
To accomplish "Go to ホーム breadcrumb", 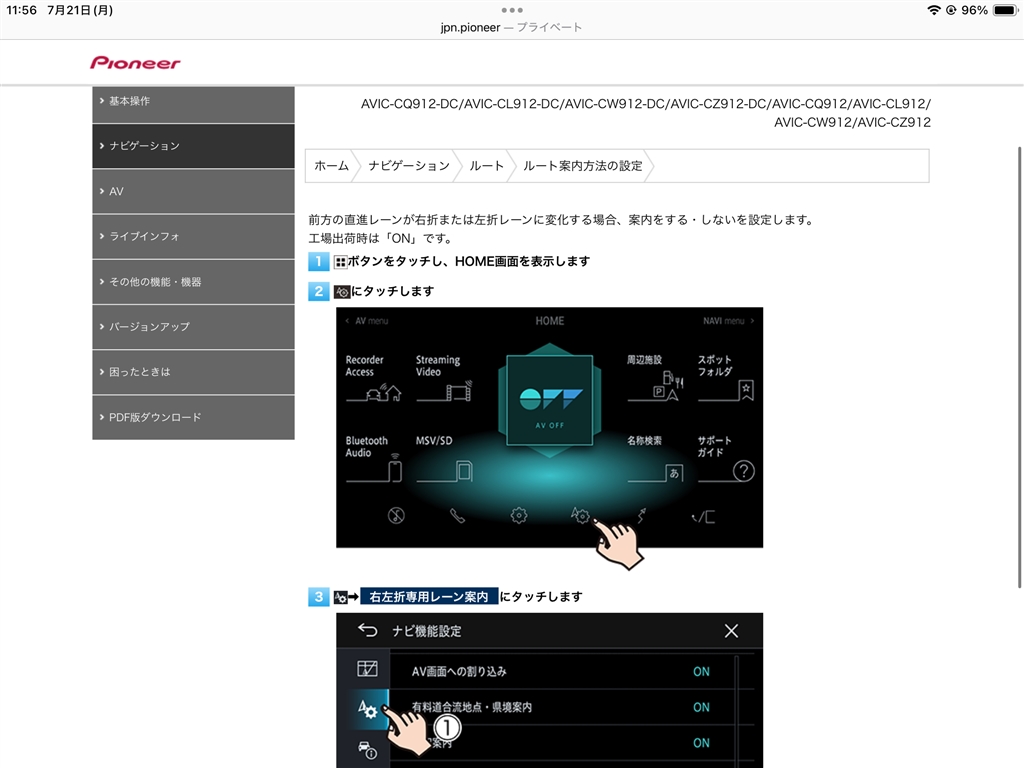I will pos(331,166).
